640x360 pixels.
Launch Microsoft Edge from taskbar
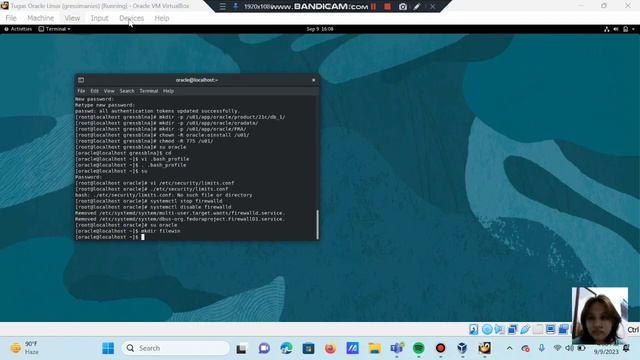[x=286, y=348]
